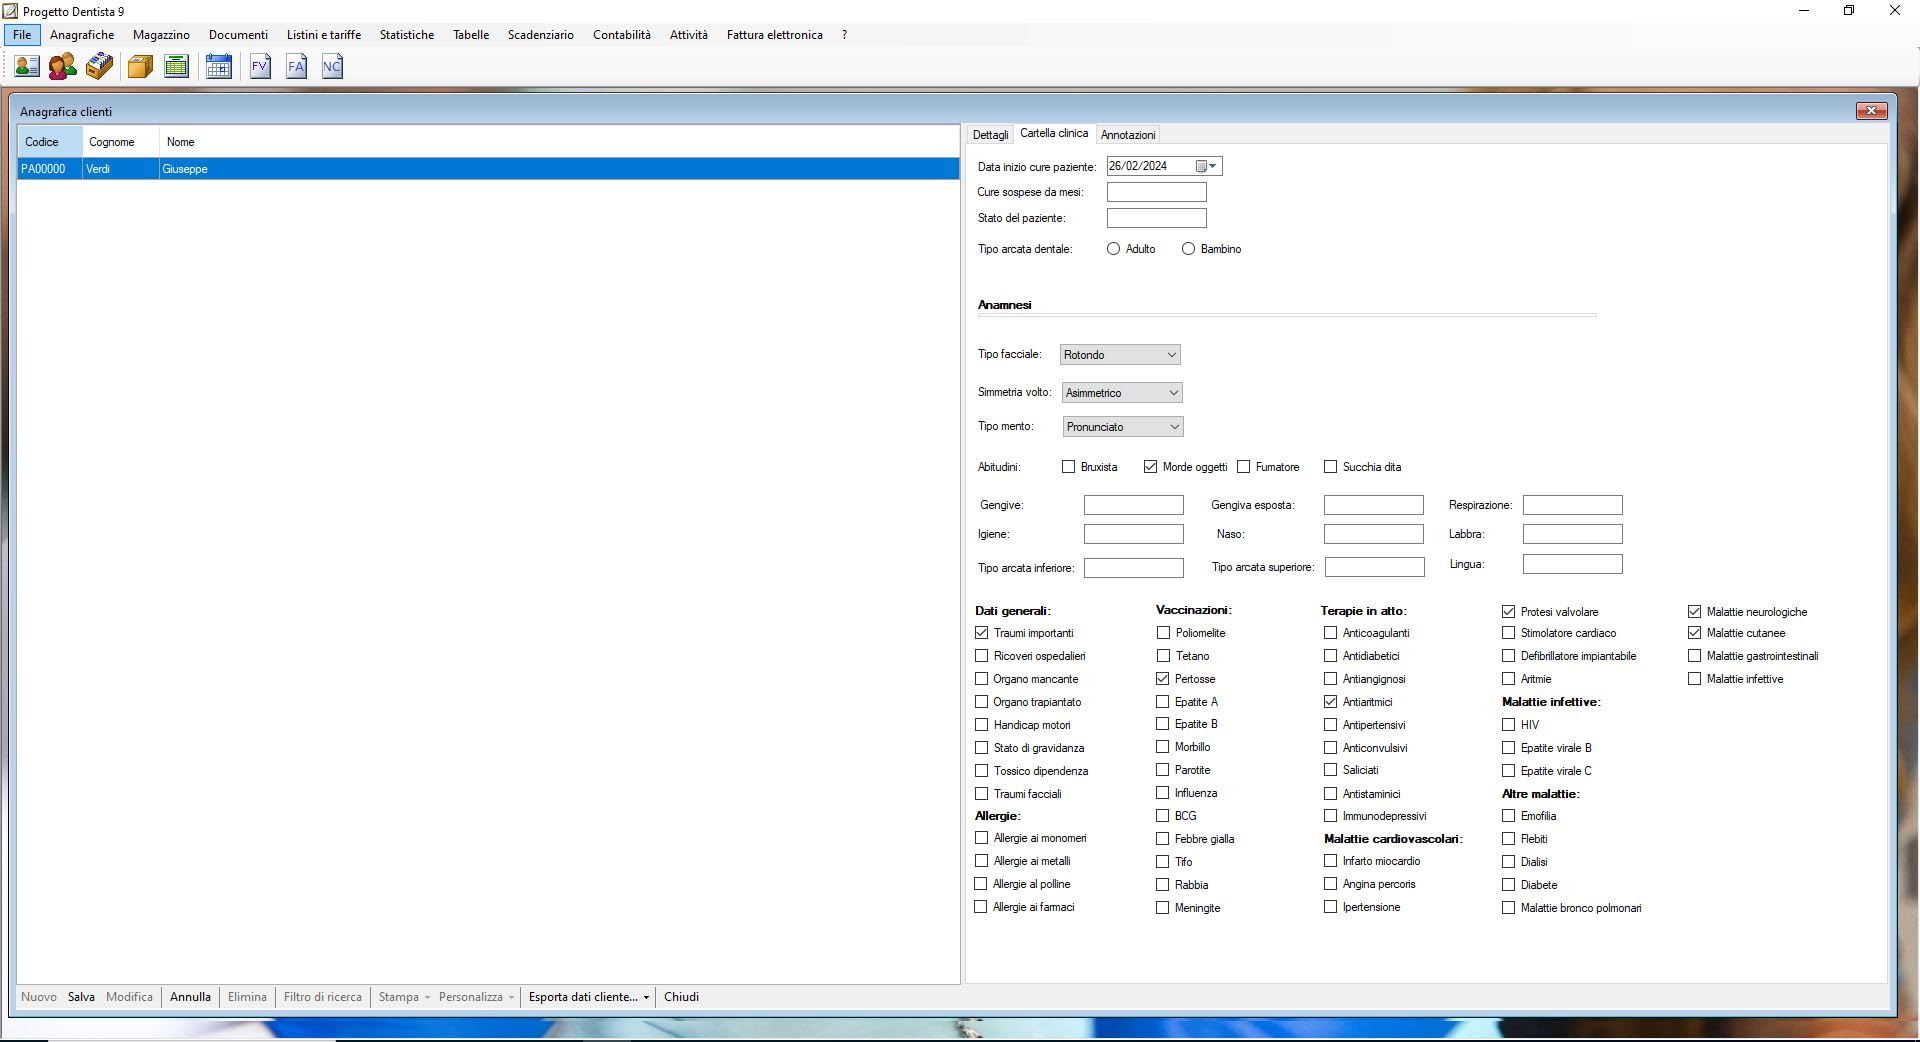
Task: Switch to the Dettagli tab
Action: [991, 135]
